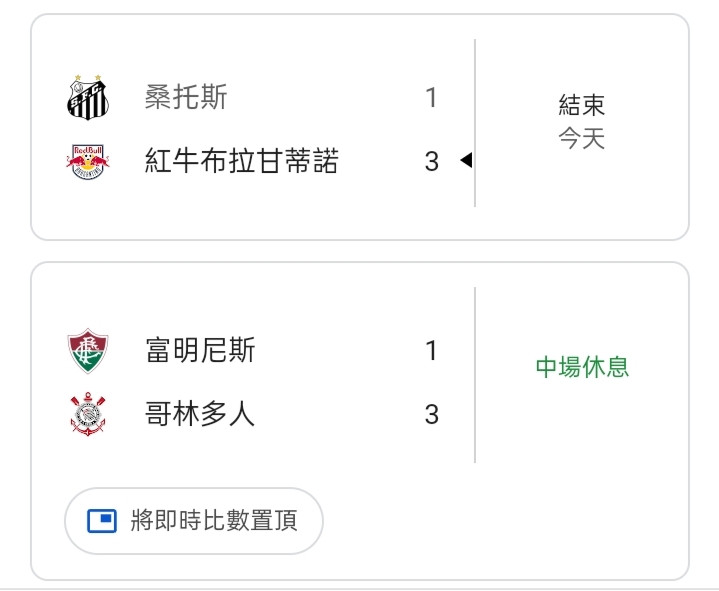Image resolution: width=719 pixels, height=591 pixels.
Task: Open team name 紅牛布拉甘蒂諾
Action: (242, 161)
